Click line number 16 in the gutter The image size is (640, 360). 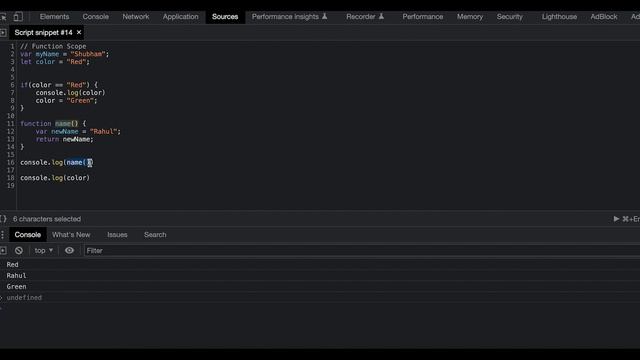coord(10,162)
